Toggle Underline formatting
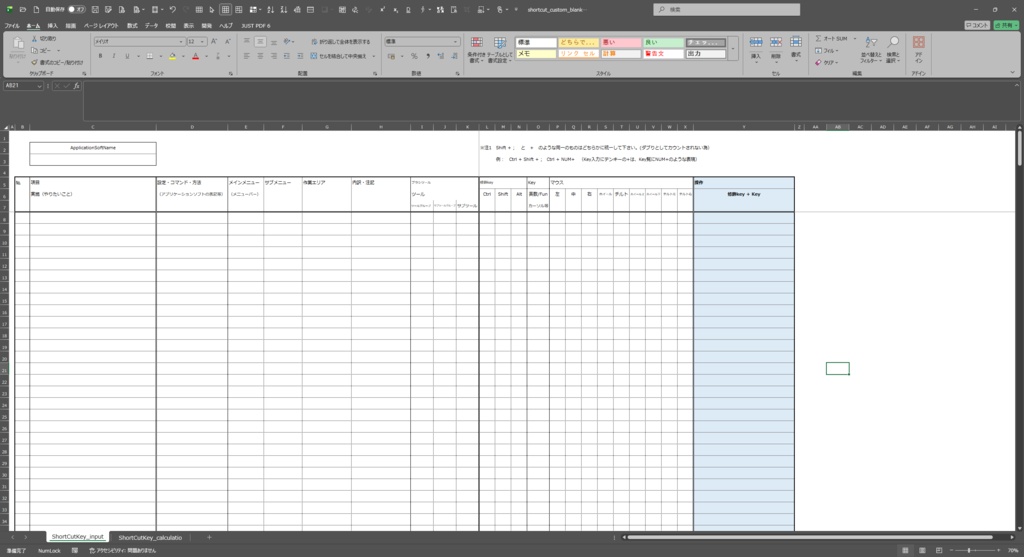Viewport: 1024px width, 557px height. coord(127,56)
